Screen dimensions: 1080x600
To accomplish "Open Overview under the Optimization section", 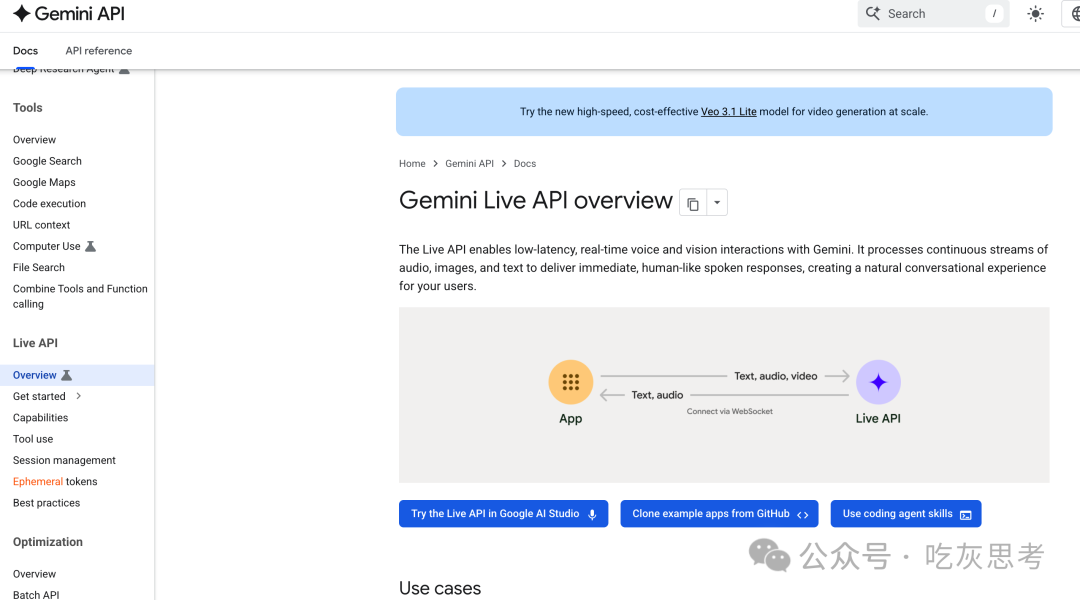I will 34,575.
